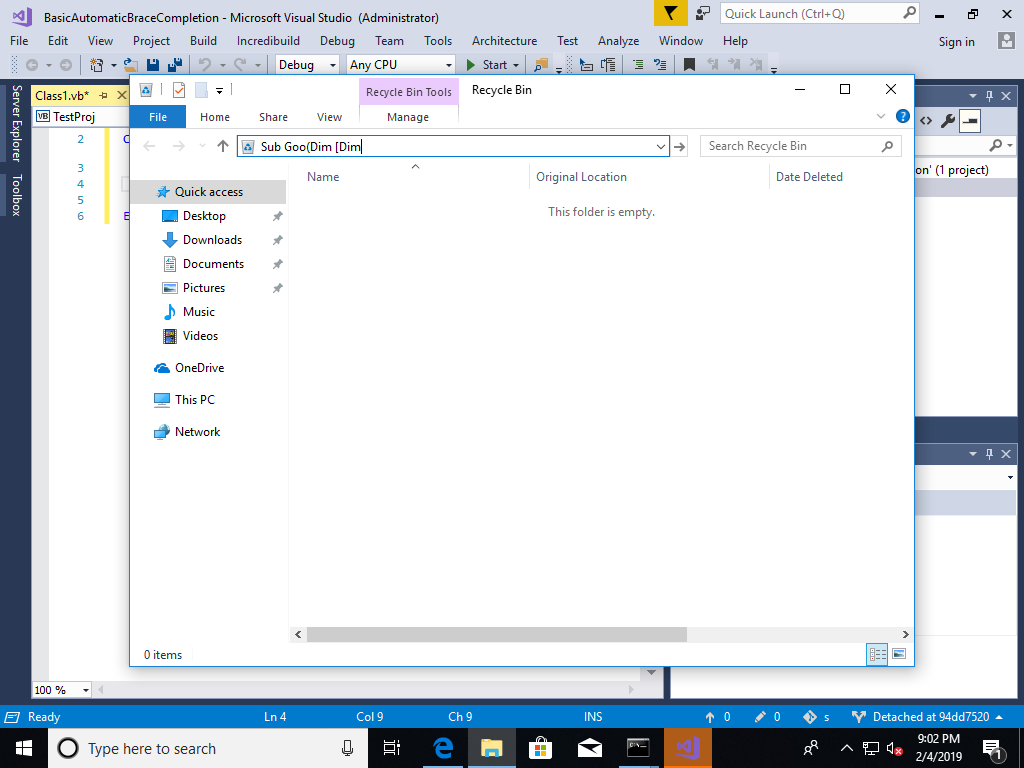The width and height of the screenshot is (1024, 768).
Task: Click the Sign in link
Action: pos(956,41)
